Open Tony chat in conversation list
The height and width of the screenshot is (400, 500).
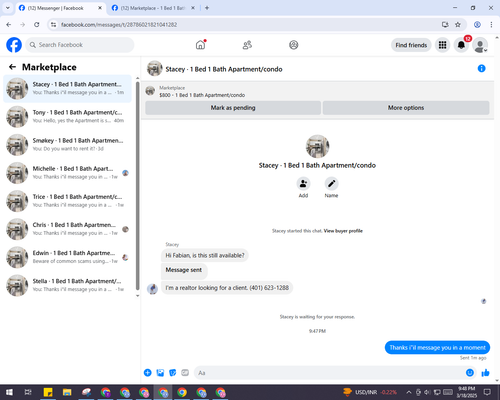[x=67, y=117]
